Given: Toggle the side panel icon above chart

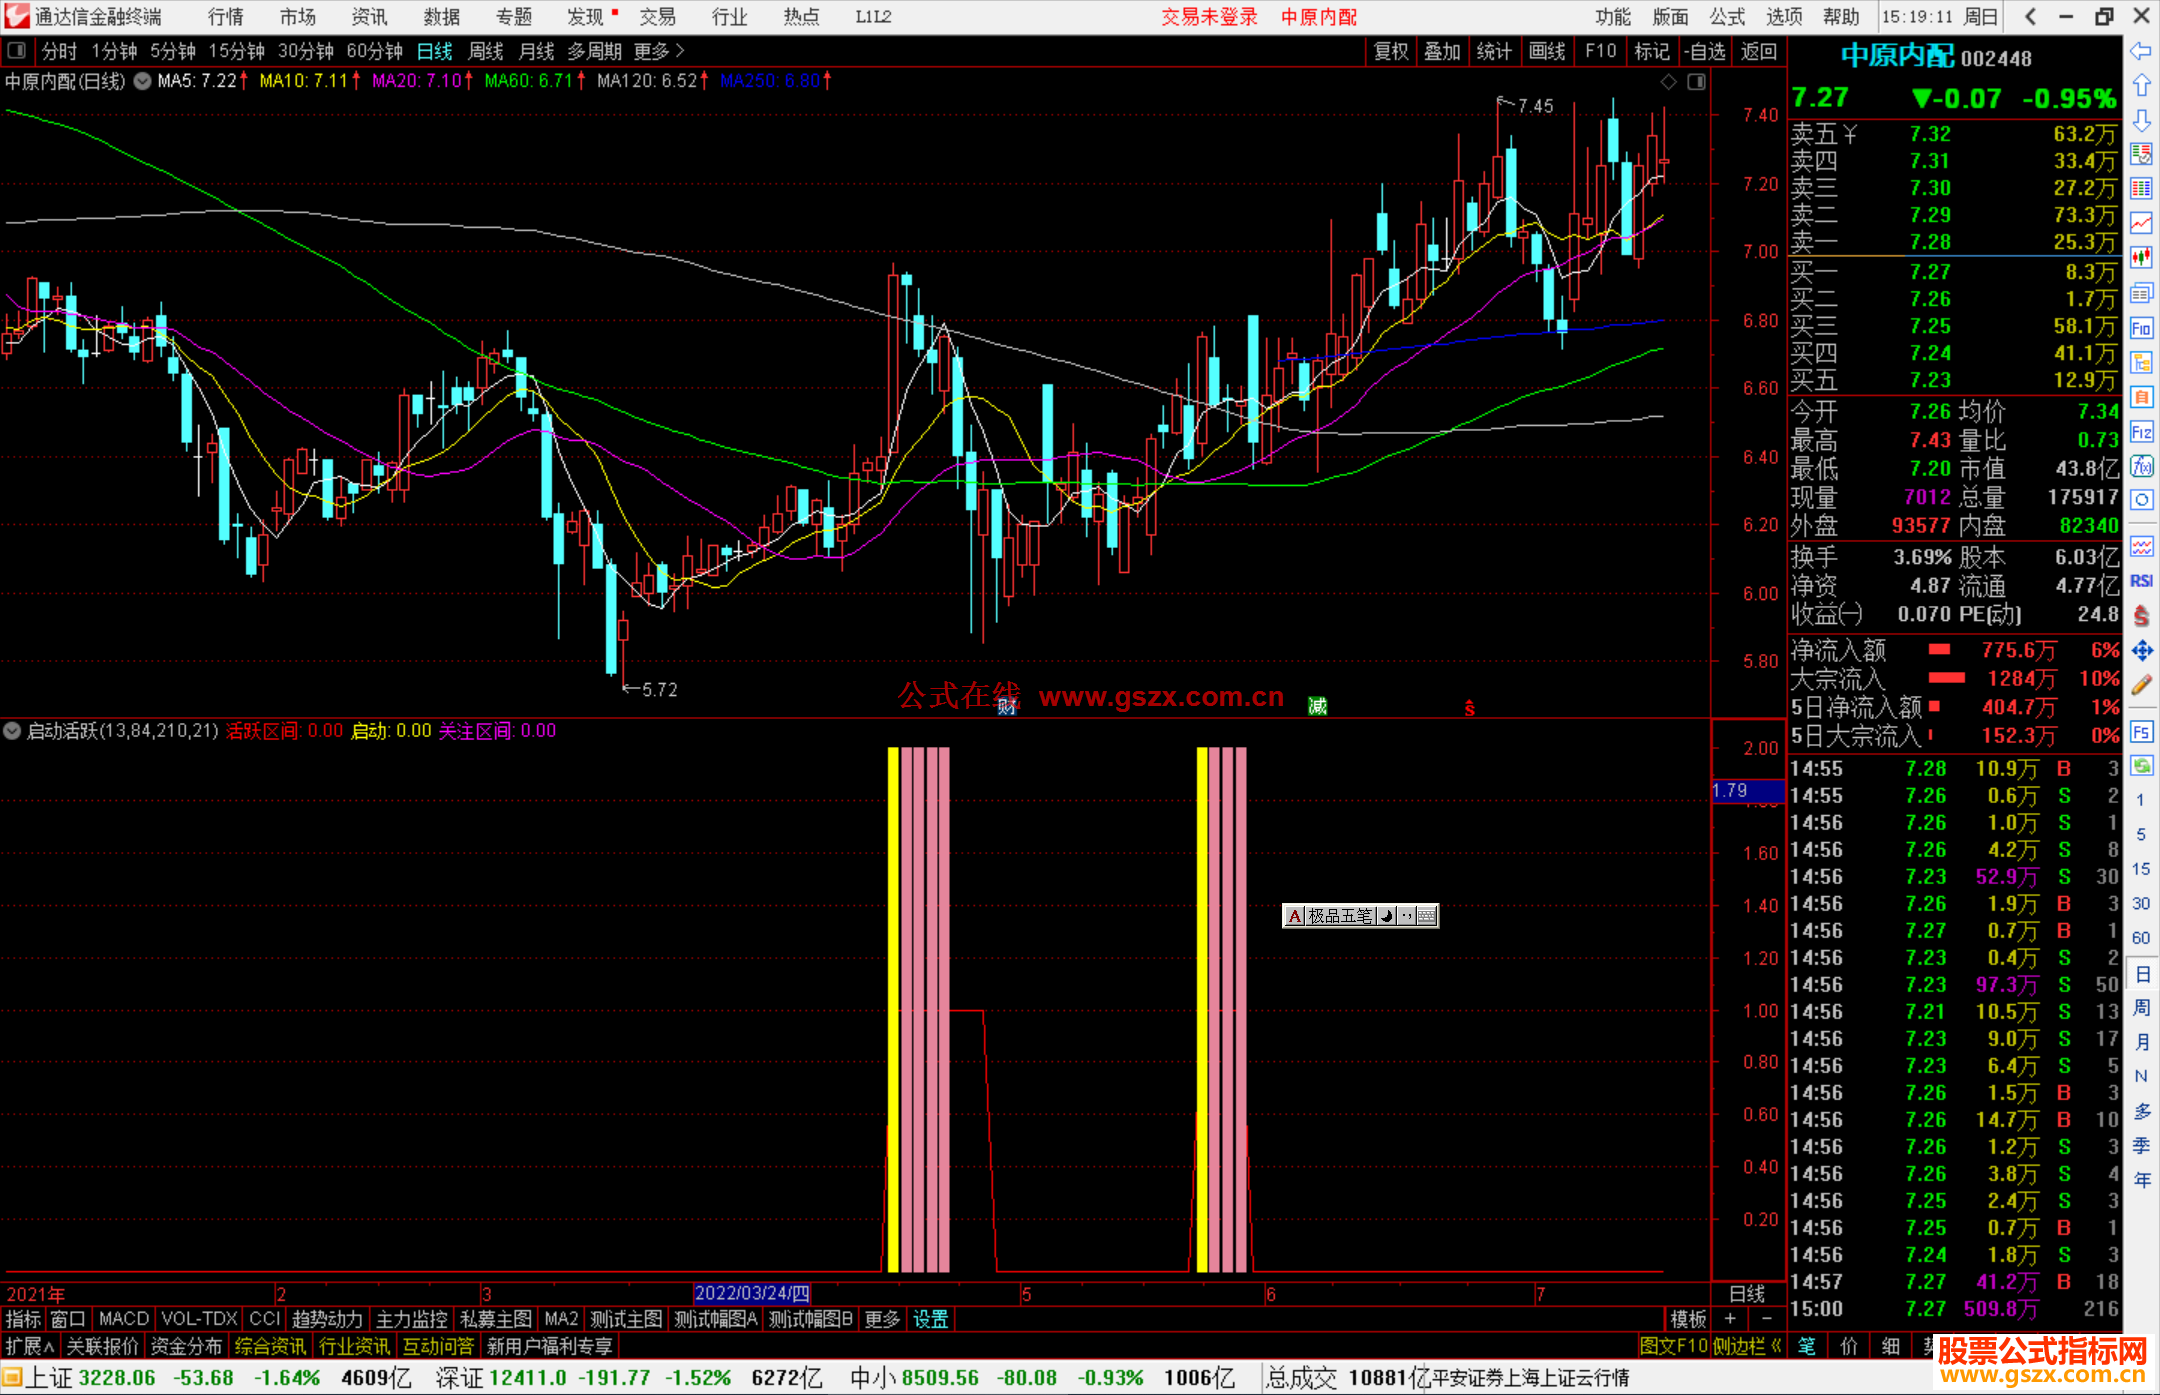Looking at the screenshot, I should click(x=1697, y=81).
